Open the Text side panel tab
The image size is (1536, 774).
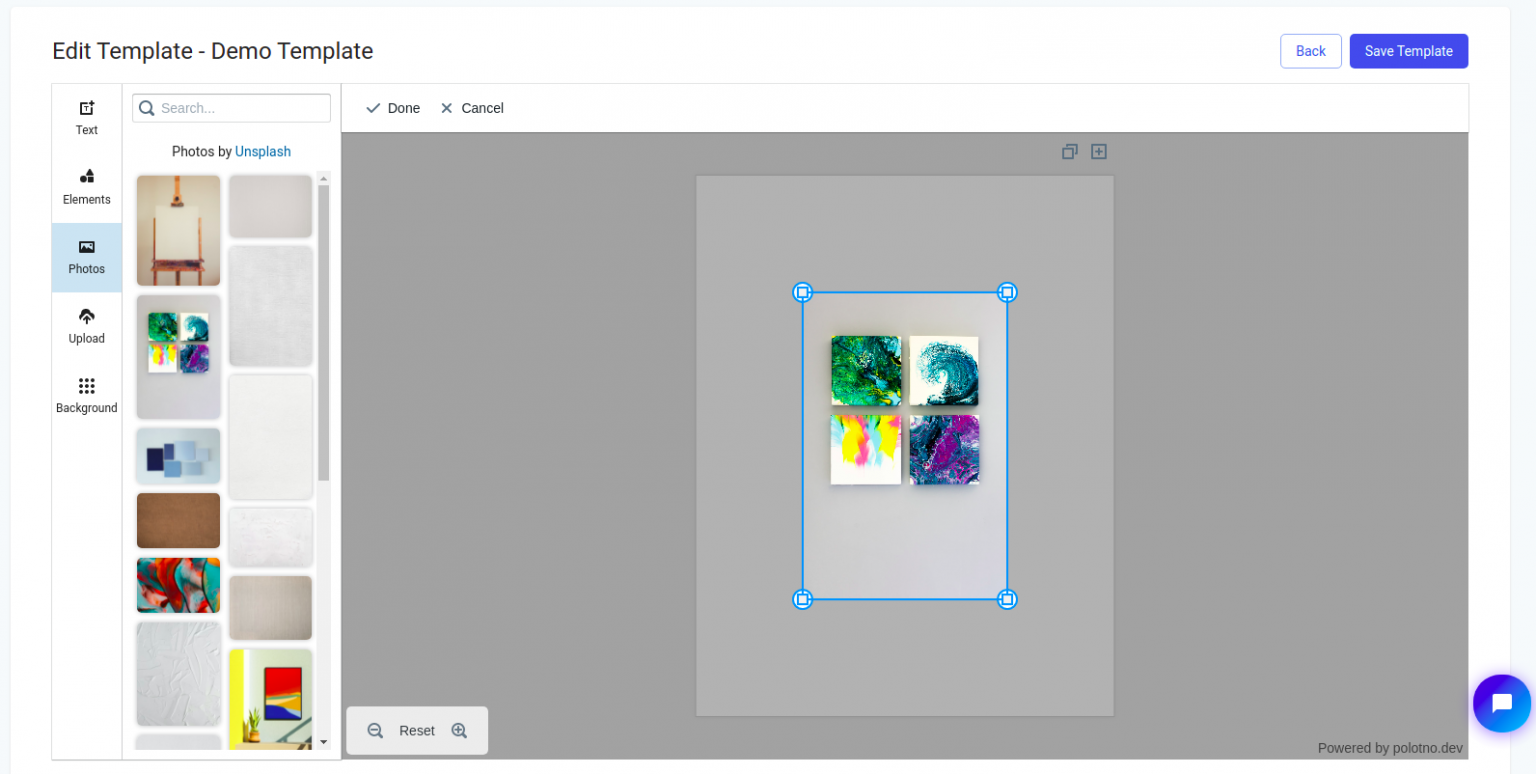[87, 118]
